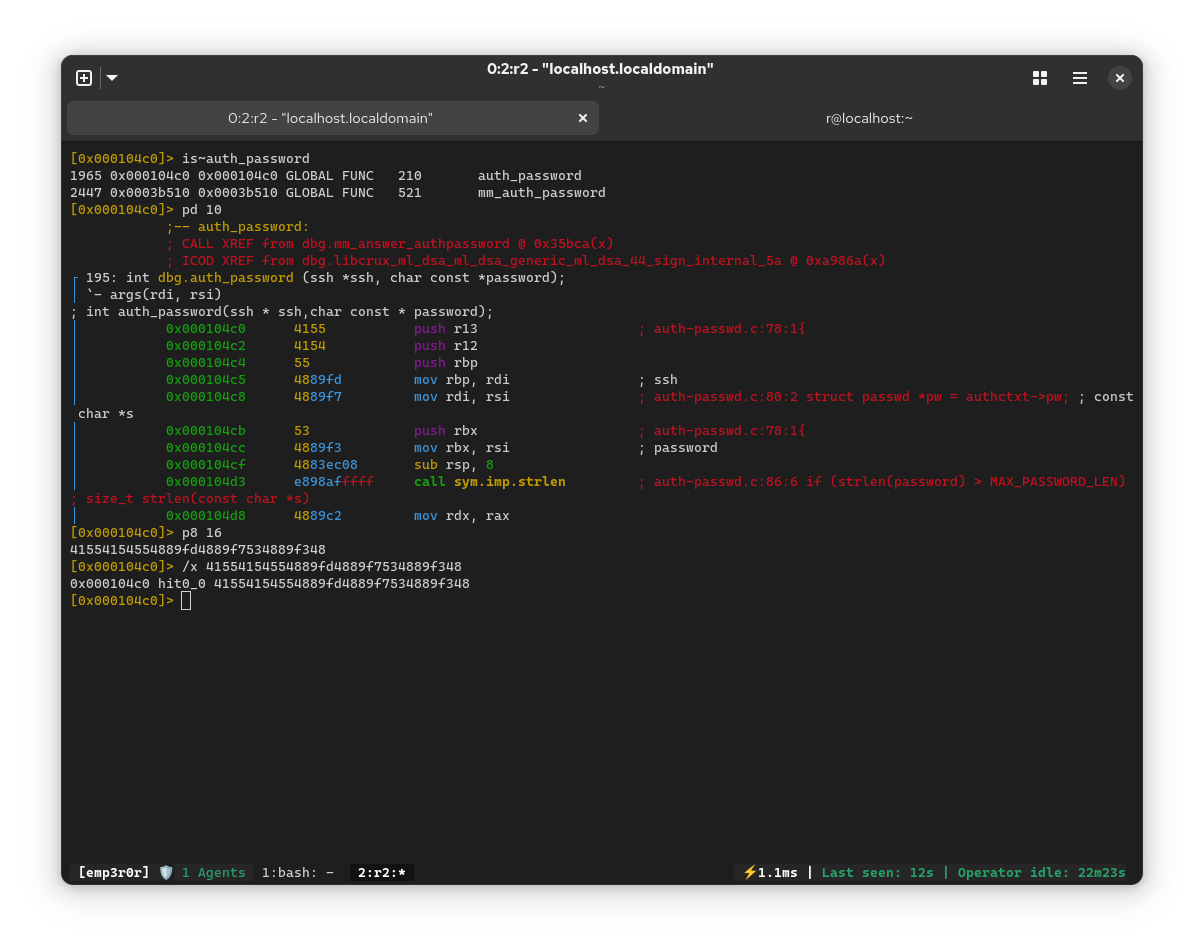The height and width of the screenshot is (952, 1204).
Task: Select tmux window 2:r2:*
Action: click(x=382, y=873)
